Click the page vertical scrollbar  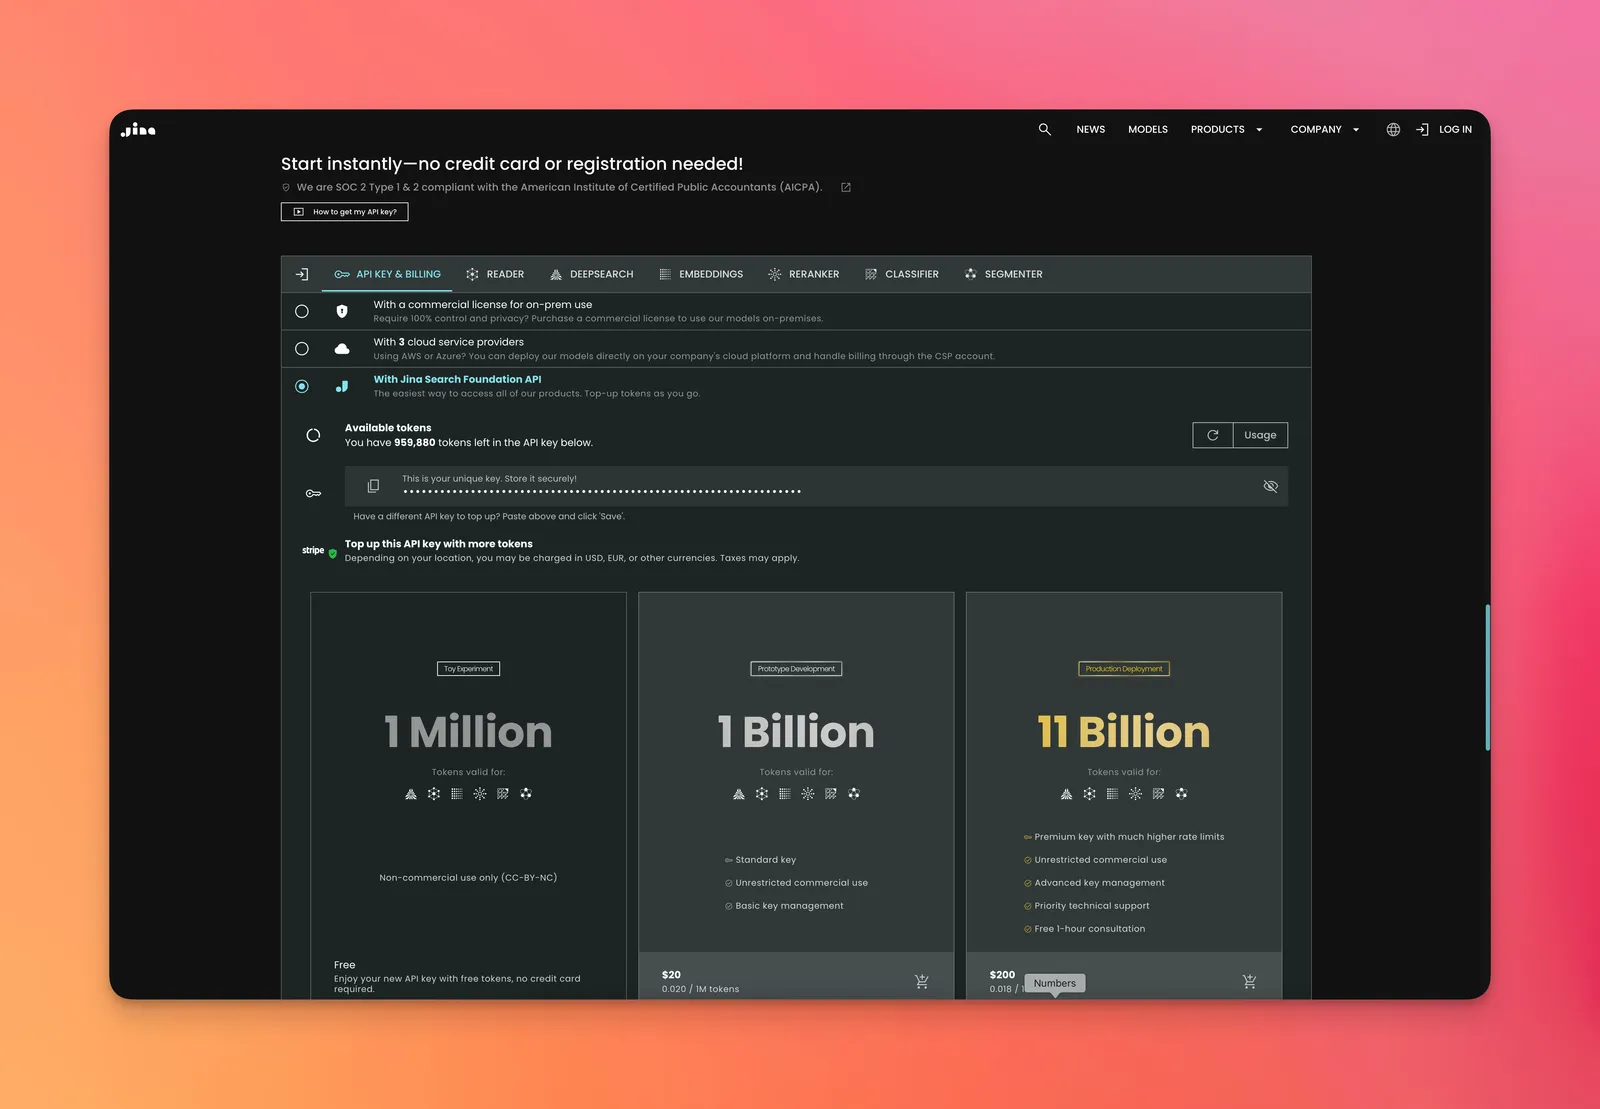click(1487, 678)
